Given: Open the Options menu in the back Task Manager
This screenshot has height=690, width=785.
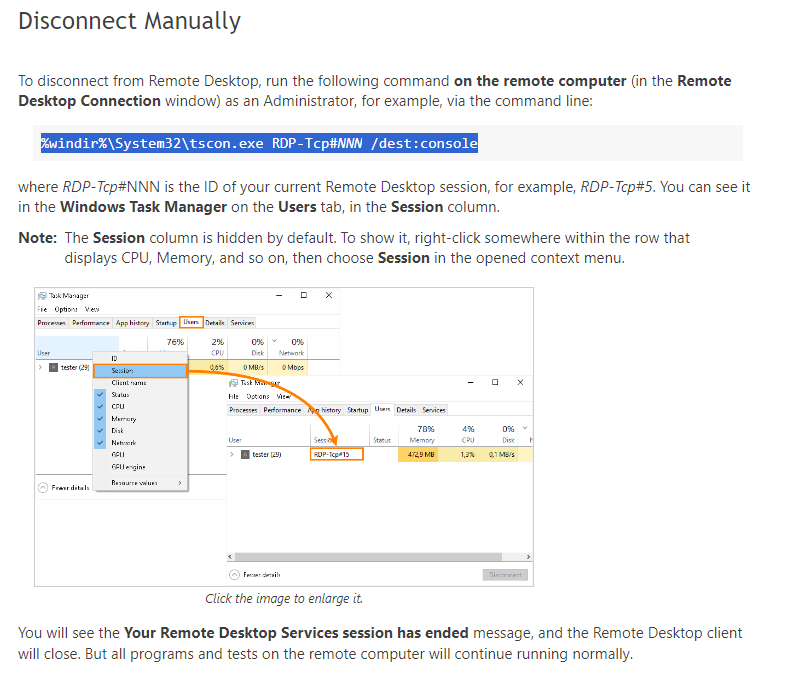Looking at the screenshot, I should click(x=66, y=309).
